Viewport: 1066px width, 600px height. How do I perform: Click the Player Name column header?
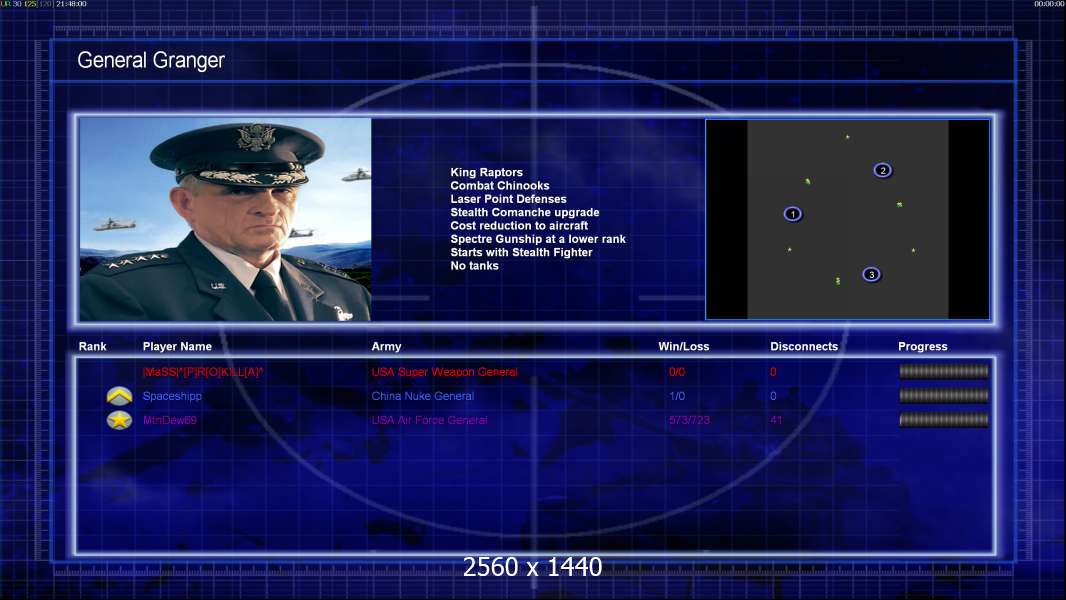pos(177,347)
